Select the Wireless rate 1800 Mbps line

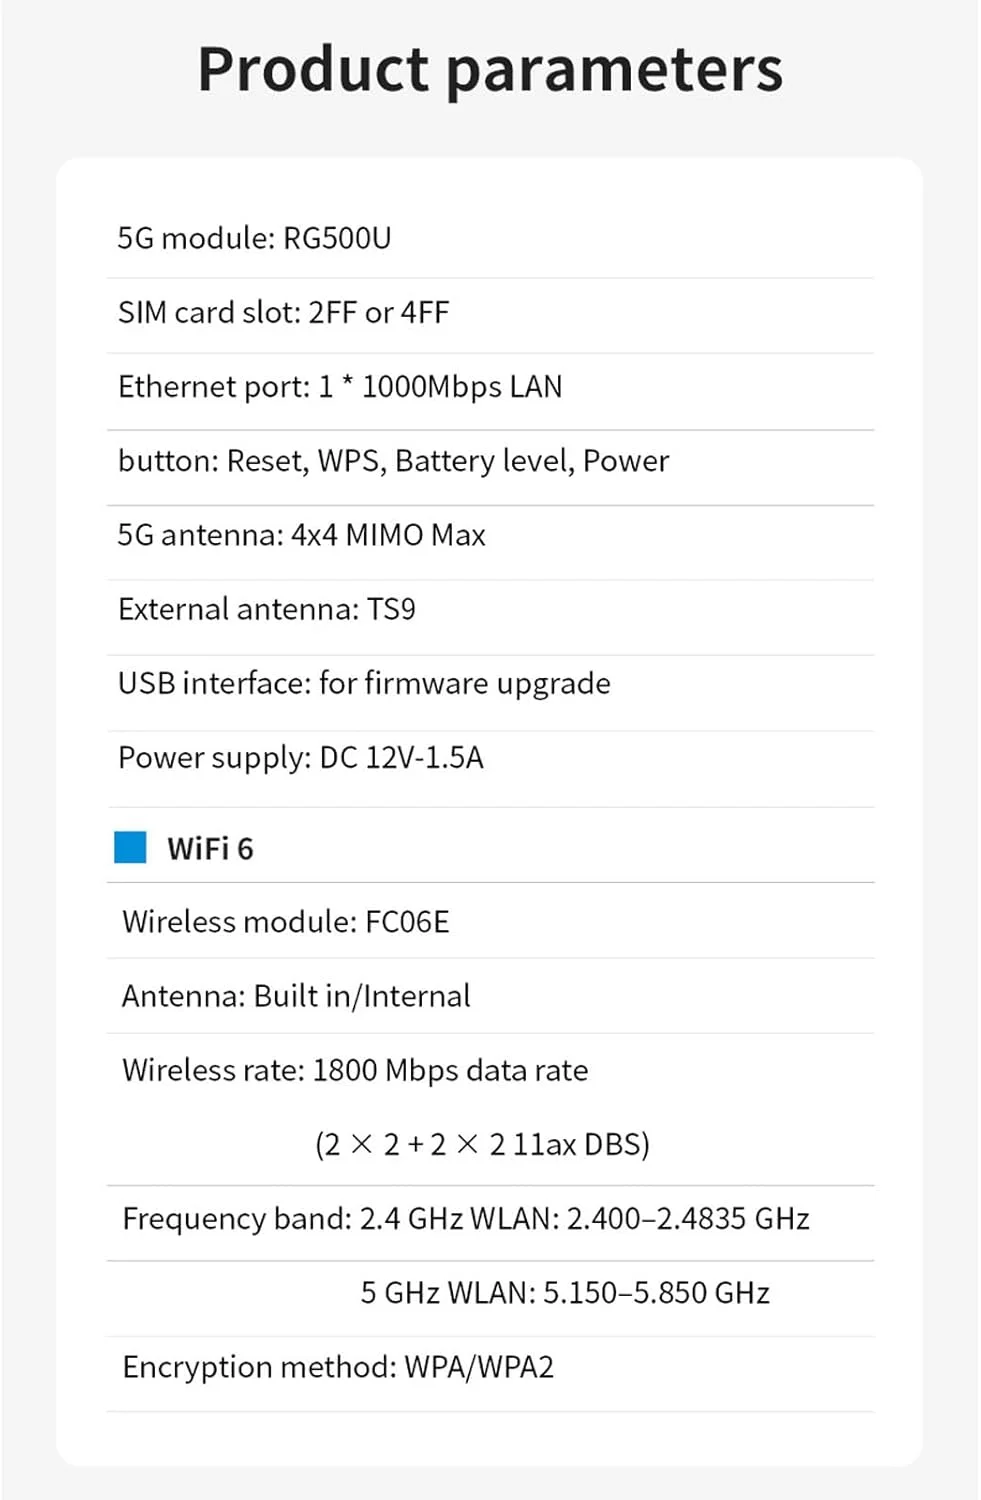pyautogui.click(x=355, y=1070)
